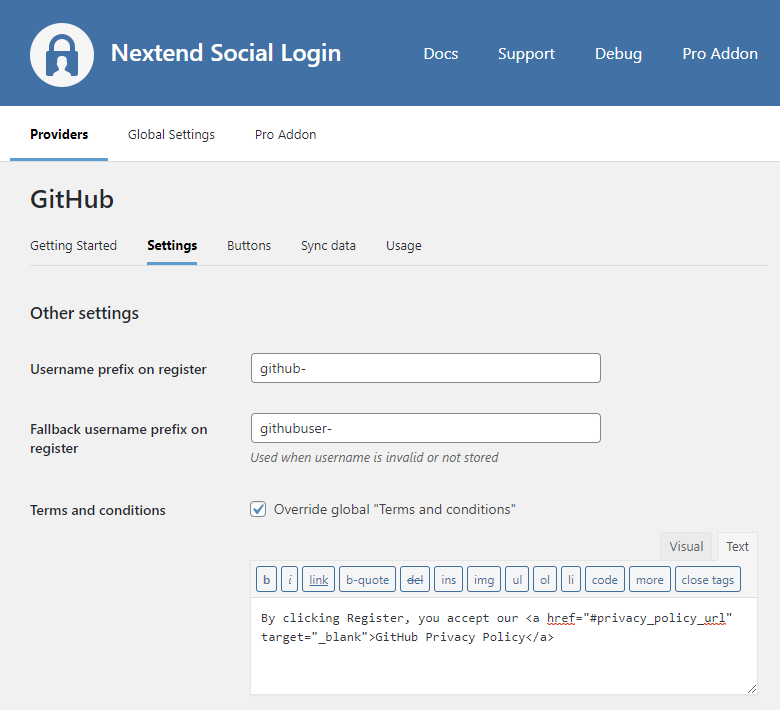Visit the Debug page from header

[x=618, y=54]
